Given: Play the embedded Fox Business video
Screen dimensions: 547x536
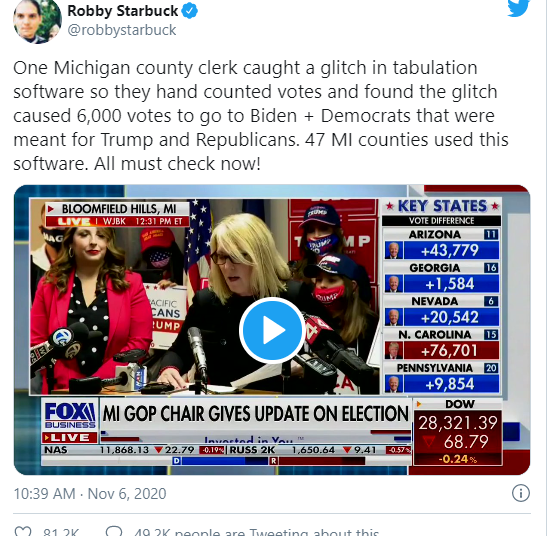Looking at the screenshot, I should point(272,330).
